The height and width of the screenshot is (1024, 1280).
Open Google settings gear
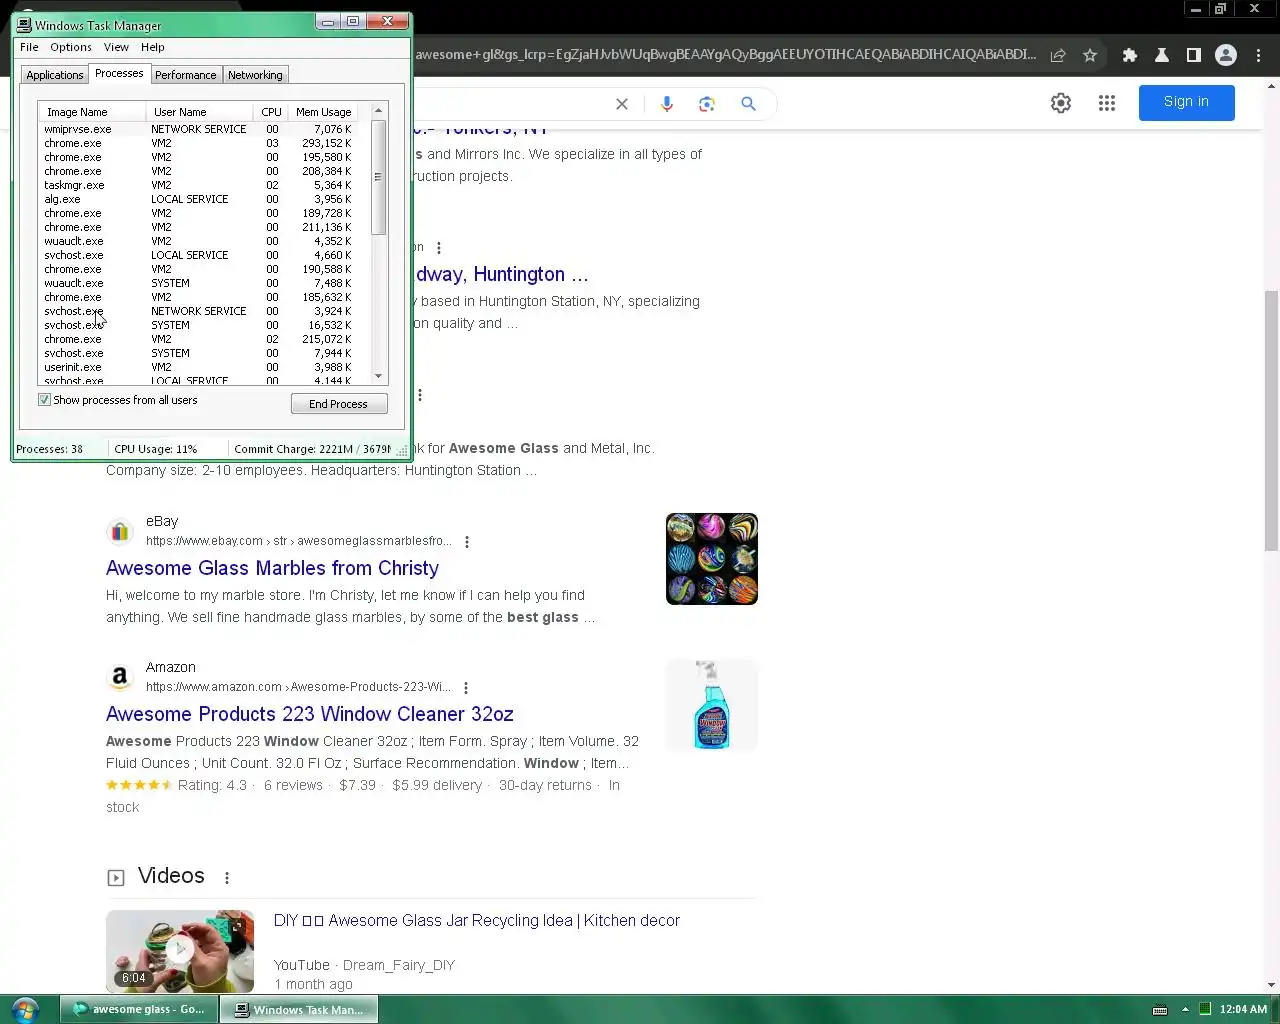point(1061,103)
